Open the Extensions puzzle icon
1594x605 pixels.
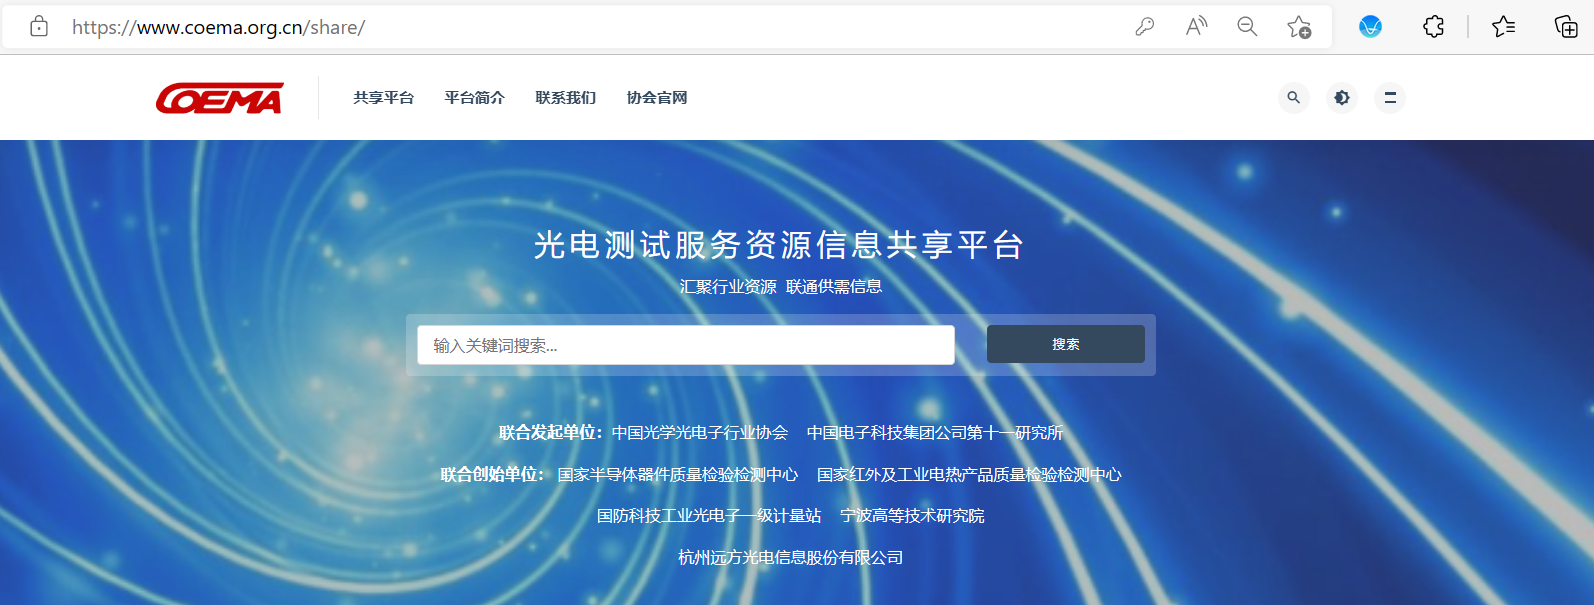coord(1433,27)
